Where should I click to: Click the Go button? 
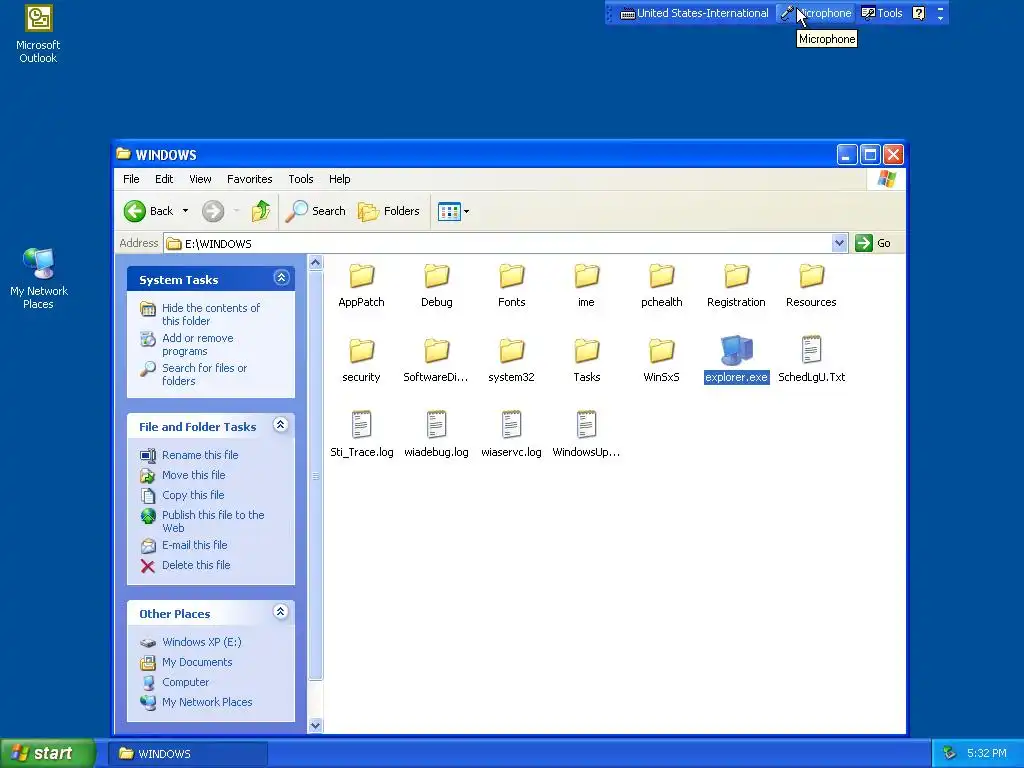tap(873, 243)
